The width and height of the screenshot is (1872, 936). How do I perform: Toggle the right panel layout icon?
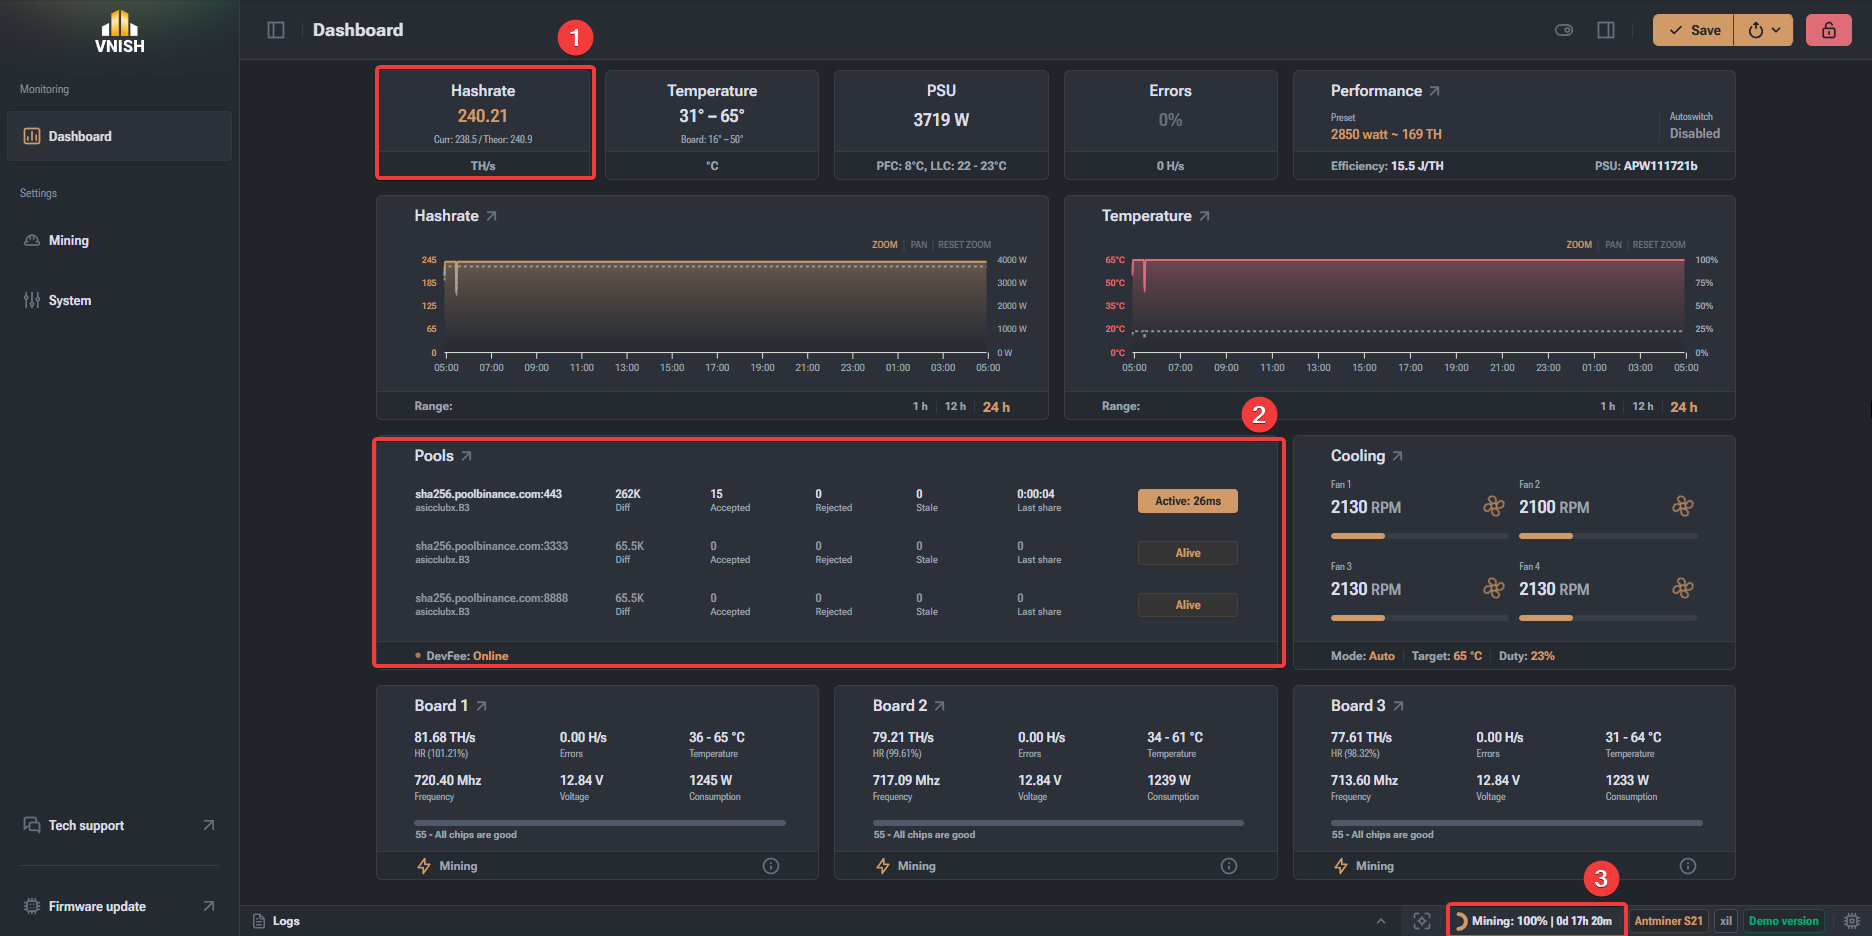[x=1606, y=30]
